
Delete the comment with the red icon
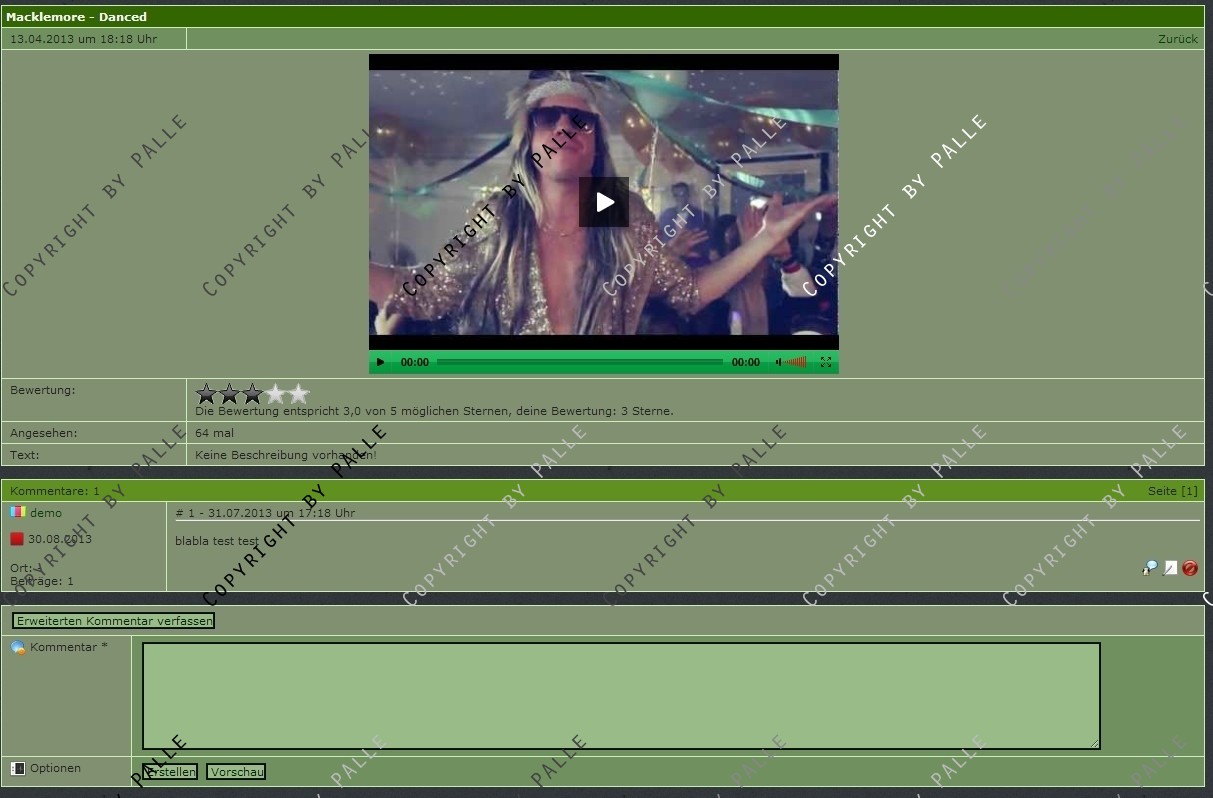click(1190, 568)
